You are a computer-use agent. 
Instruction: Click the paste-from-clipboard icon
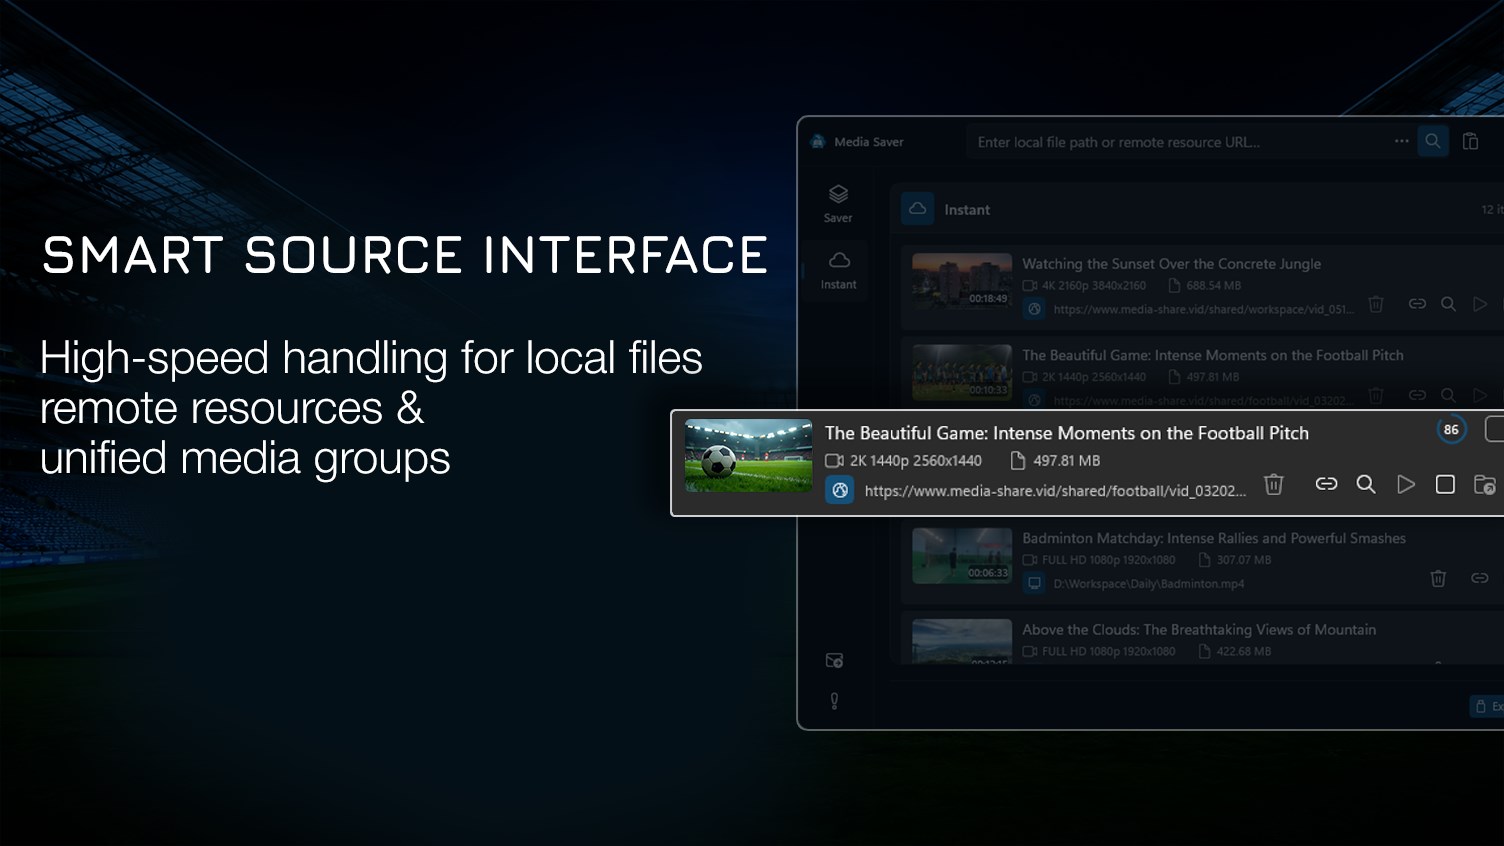click(1470, 141)
